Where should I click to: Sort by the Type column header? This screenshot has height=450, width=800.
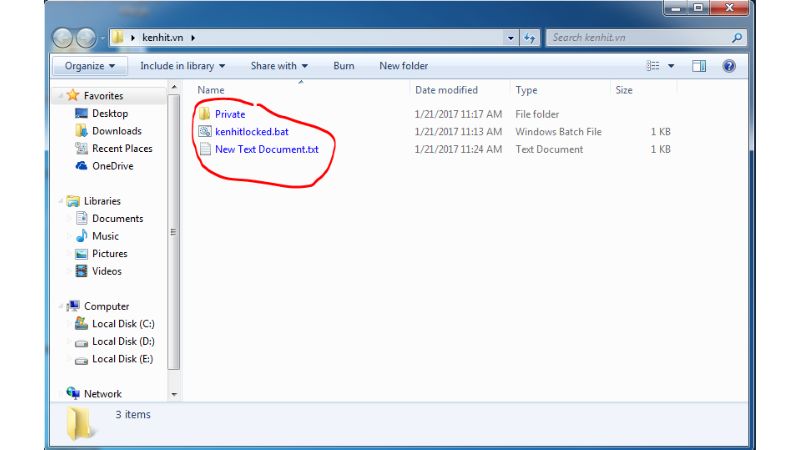(560, 90)
